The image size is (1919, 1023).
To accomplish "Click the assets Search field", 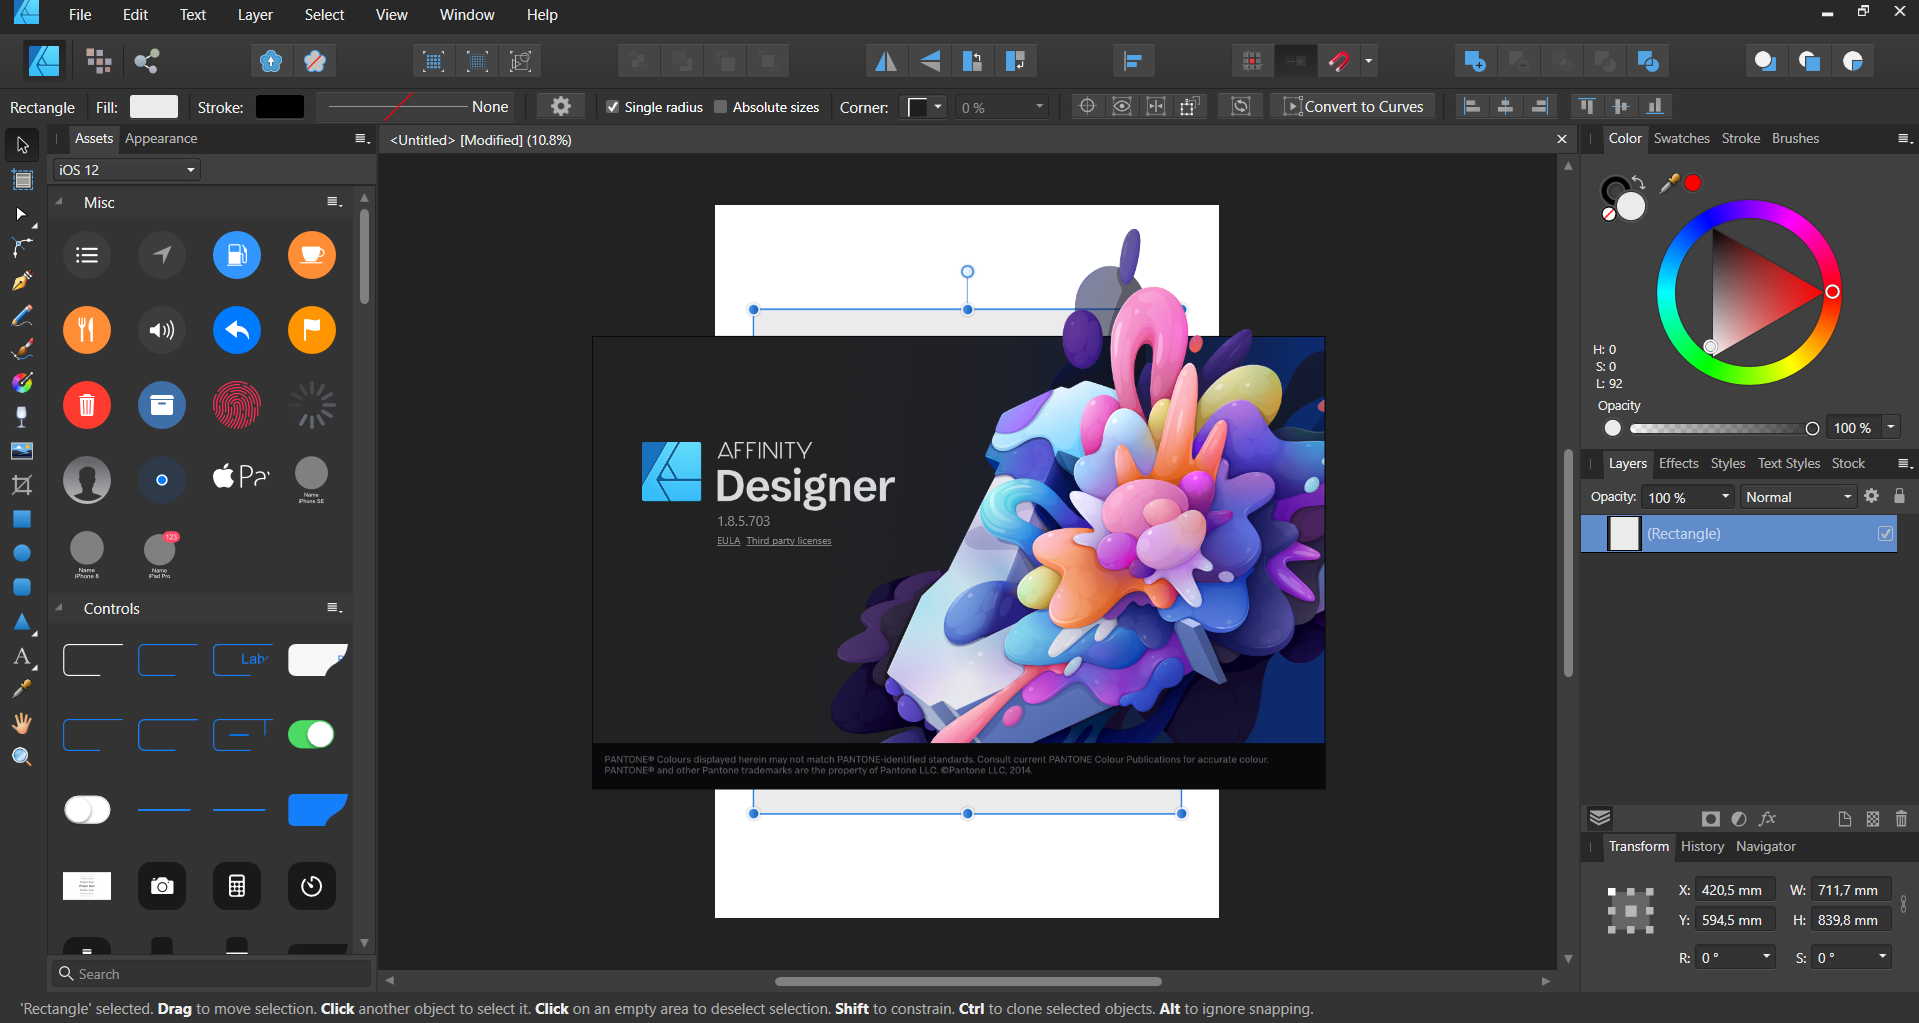I will pos(211,974).
